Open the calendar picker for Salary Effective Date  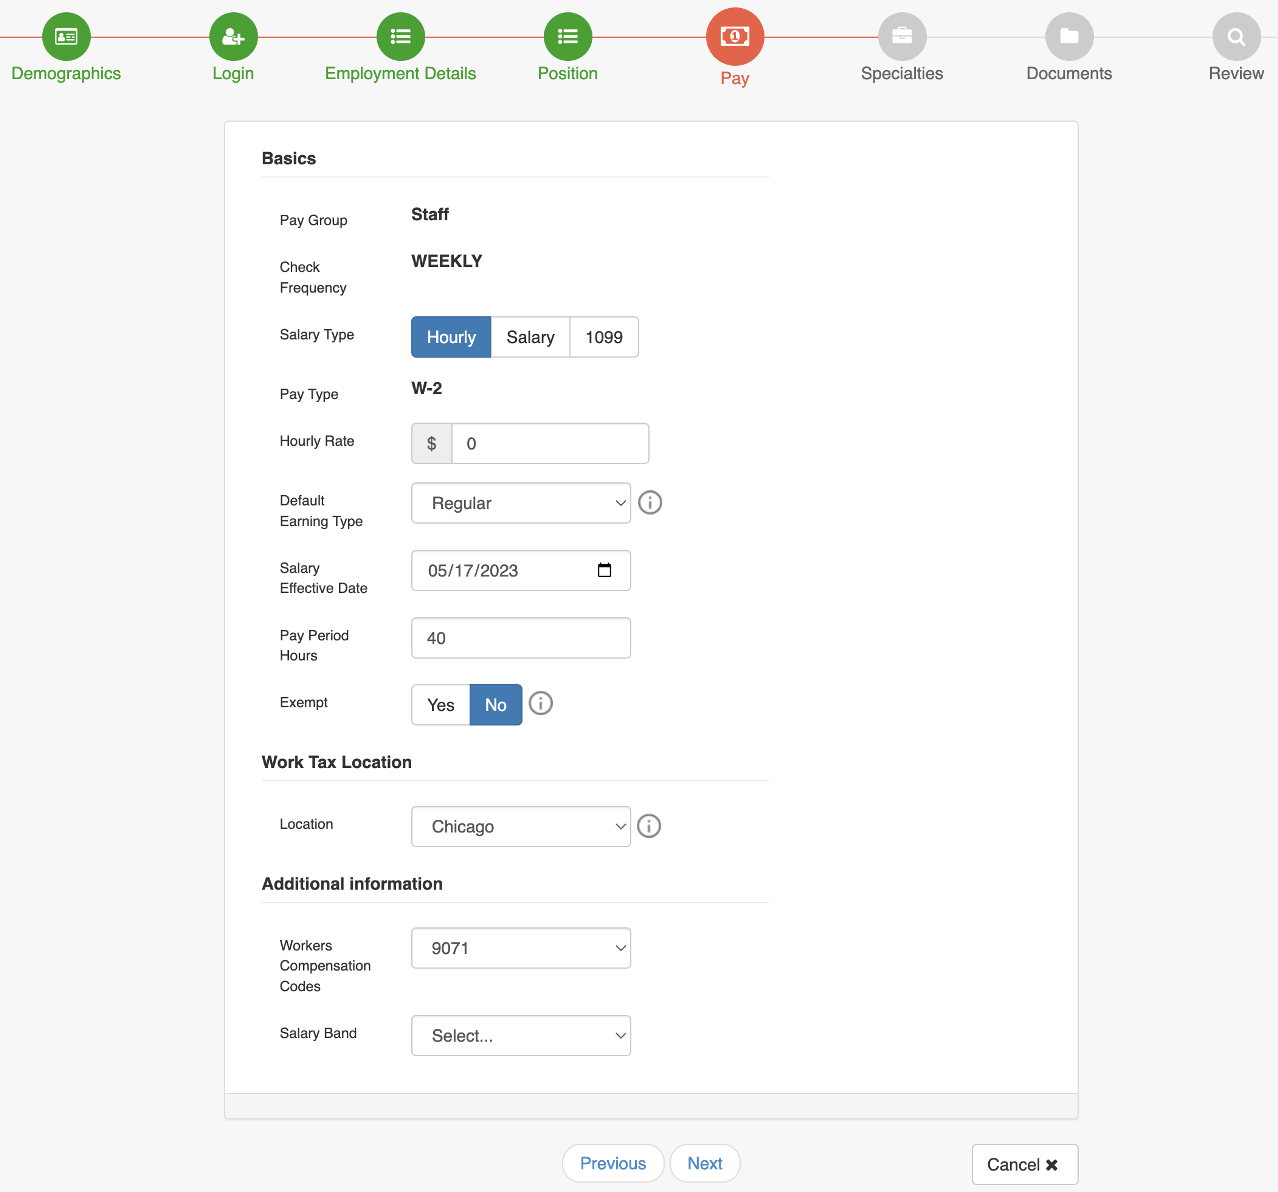click(x=604, y=570)
